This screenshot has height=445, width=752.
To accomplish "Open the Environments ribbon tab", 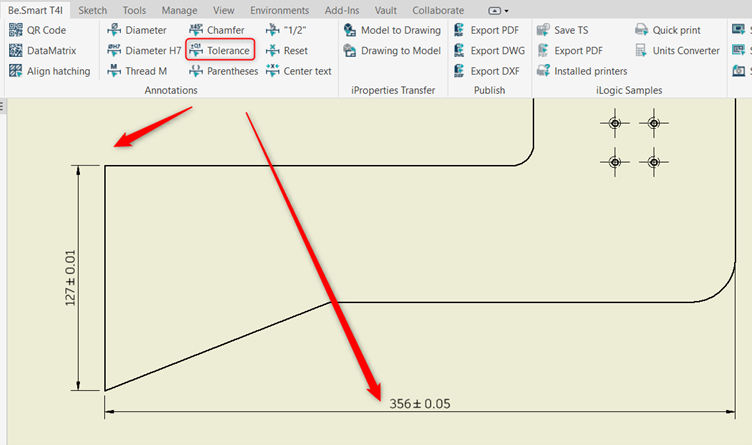I will 280,10.
